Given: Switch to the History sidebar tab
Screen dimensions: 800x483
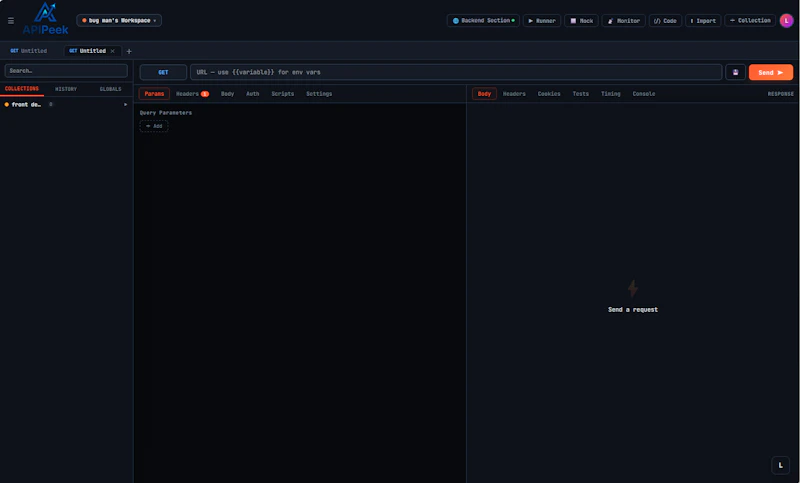Looking at the screenshot, I should 66,89.
